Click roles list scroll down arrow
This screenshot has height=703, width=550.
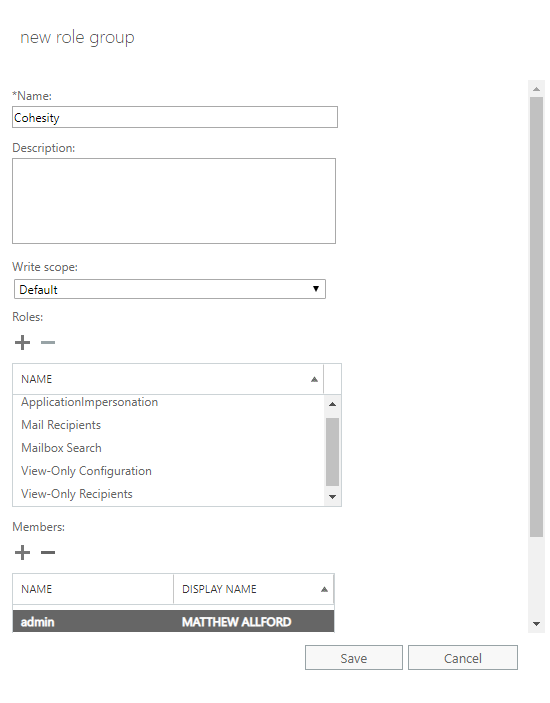point(332,497)
